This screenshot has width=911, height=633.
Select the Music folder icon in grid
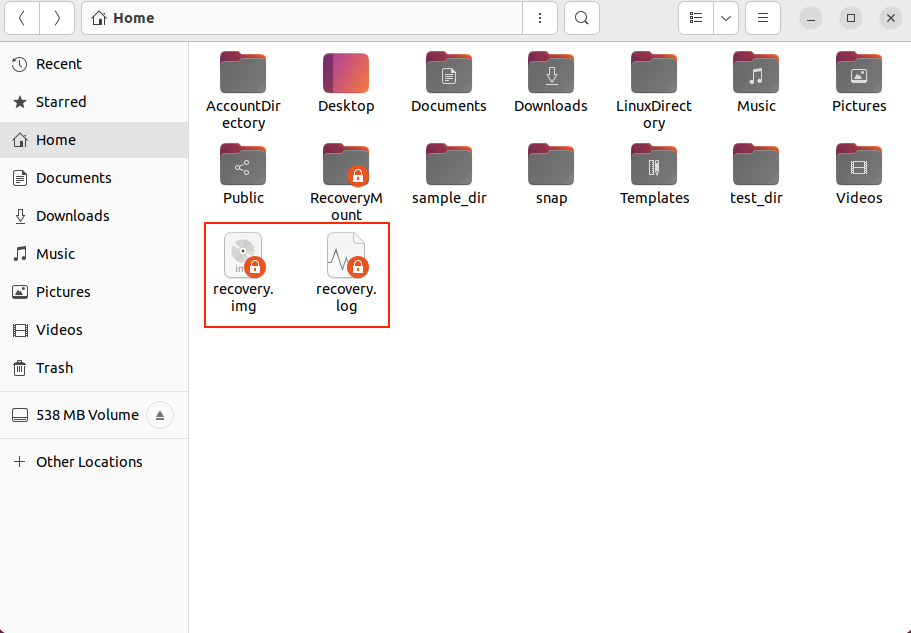tap(756, 73)
